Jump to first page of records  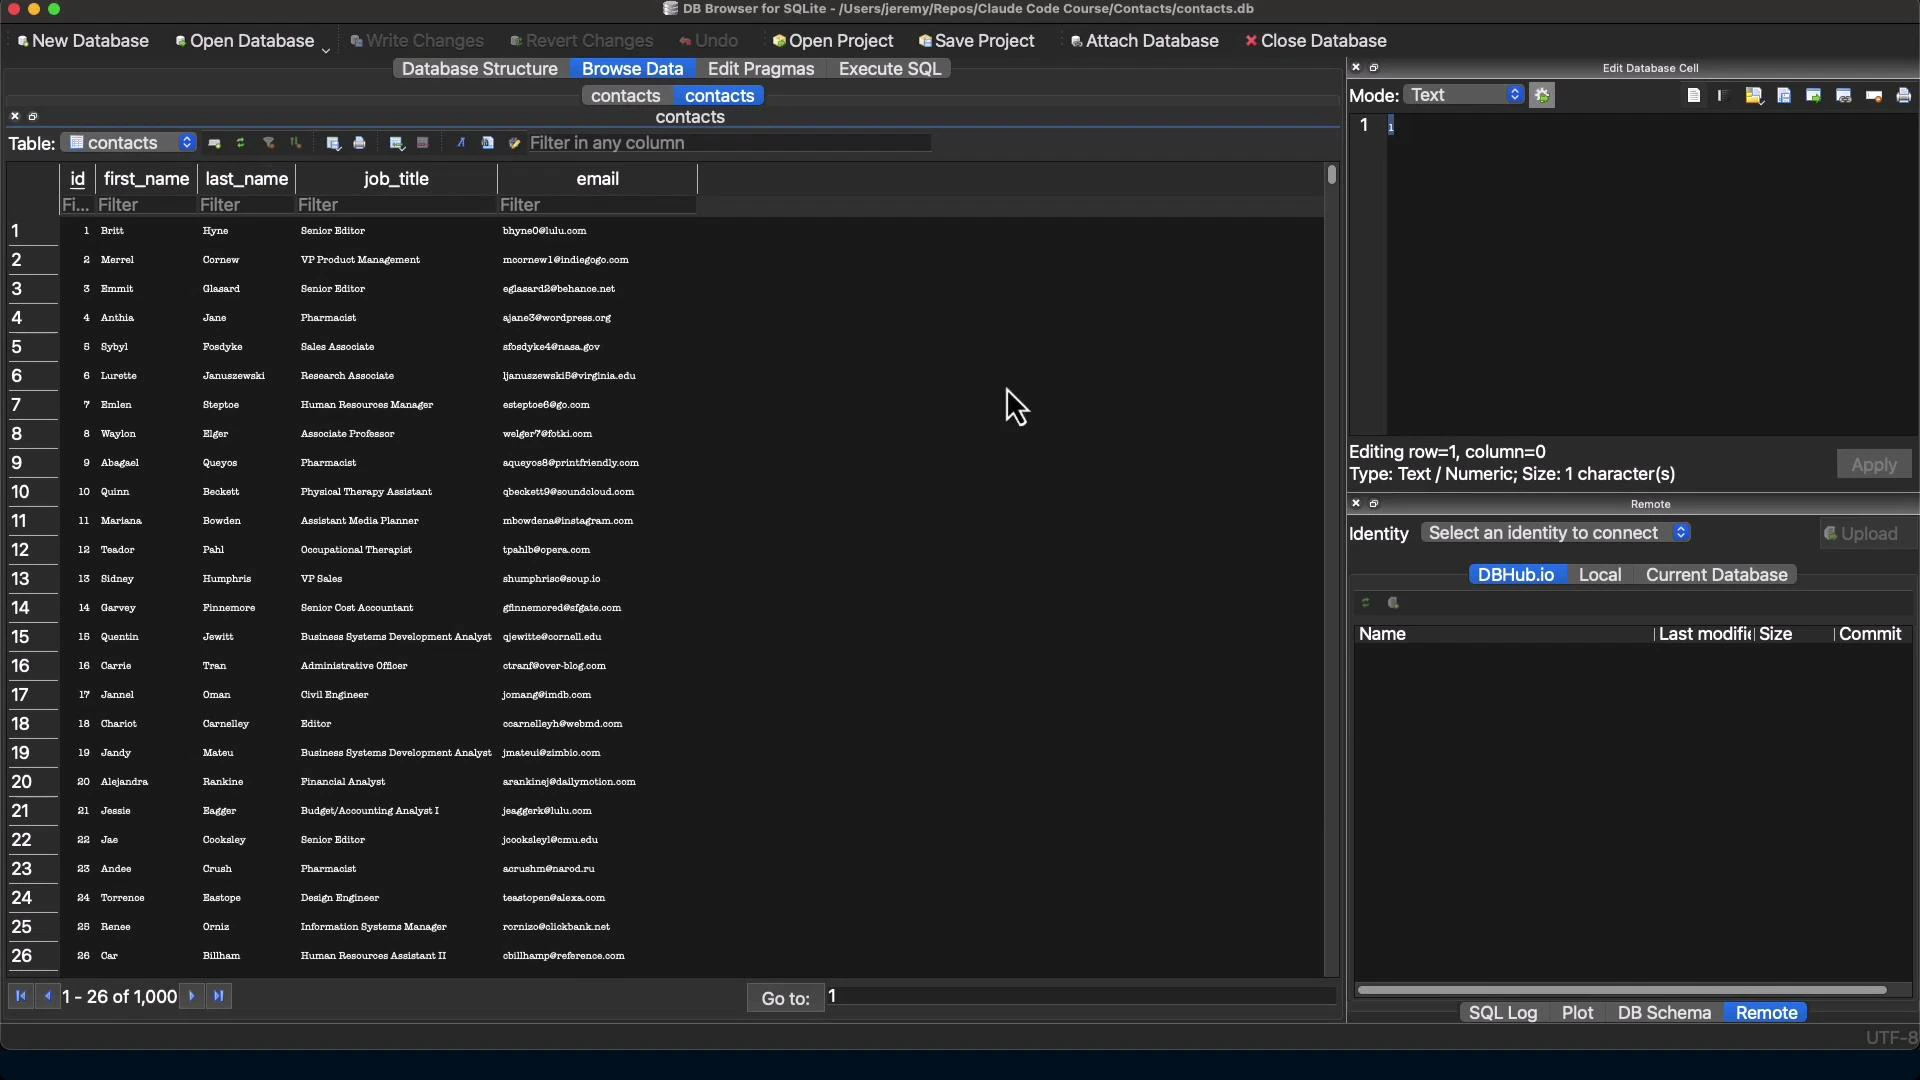coord(20,996)
